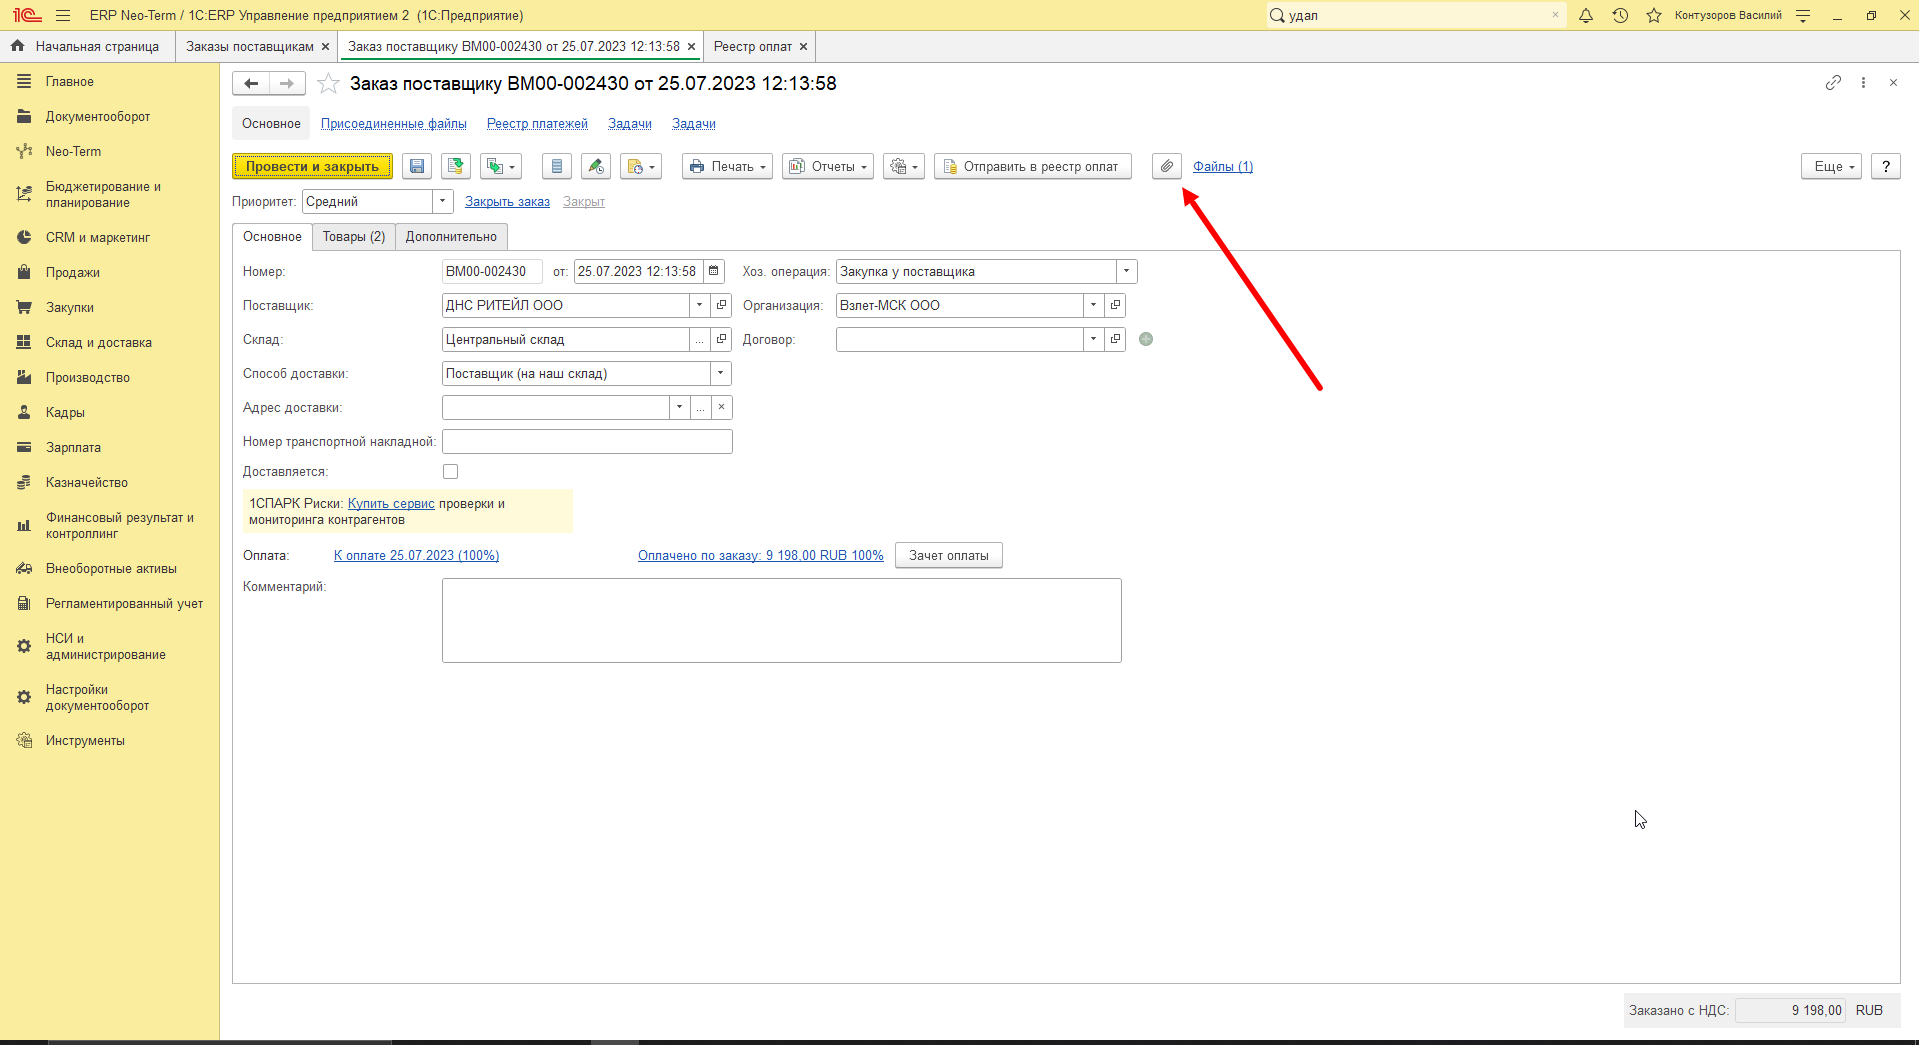This screenshot has width=1919, height=1045.
Task: Click the favorites star in title bar
Action: [1654, 15]
